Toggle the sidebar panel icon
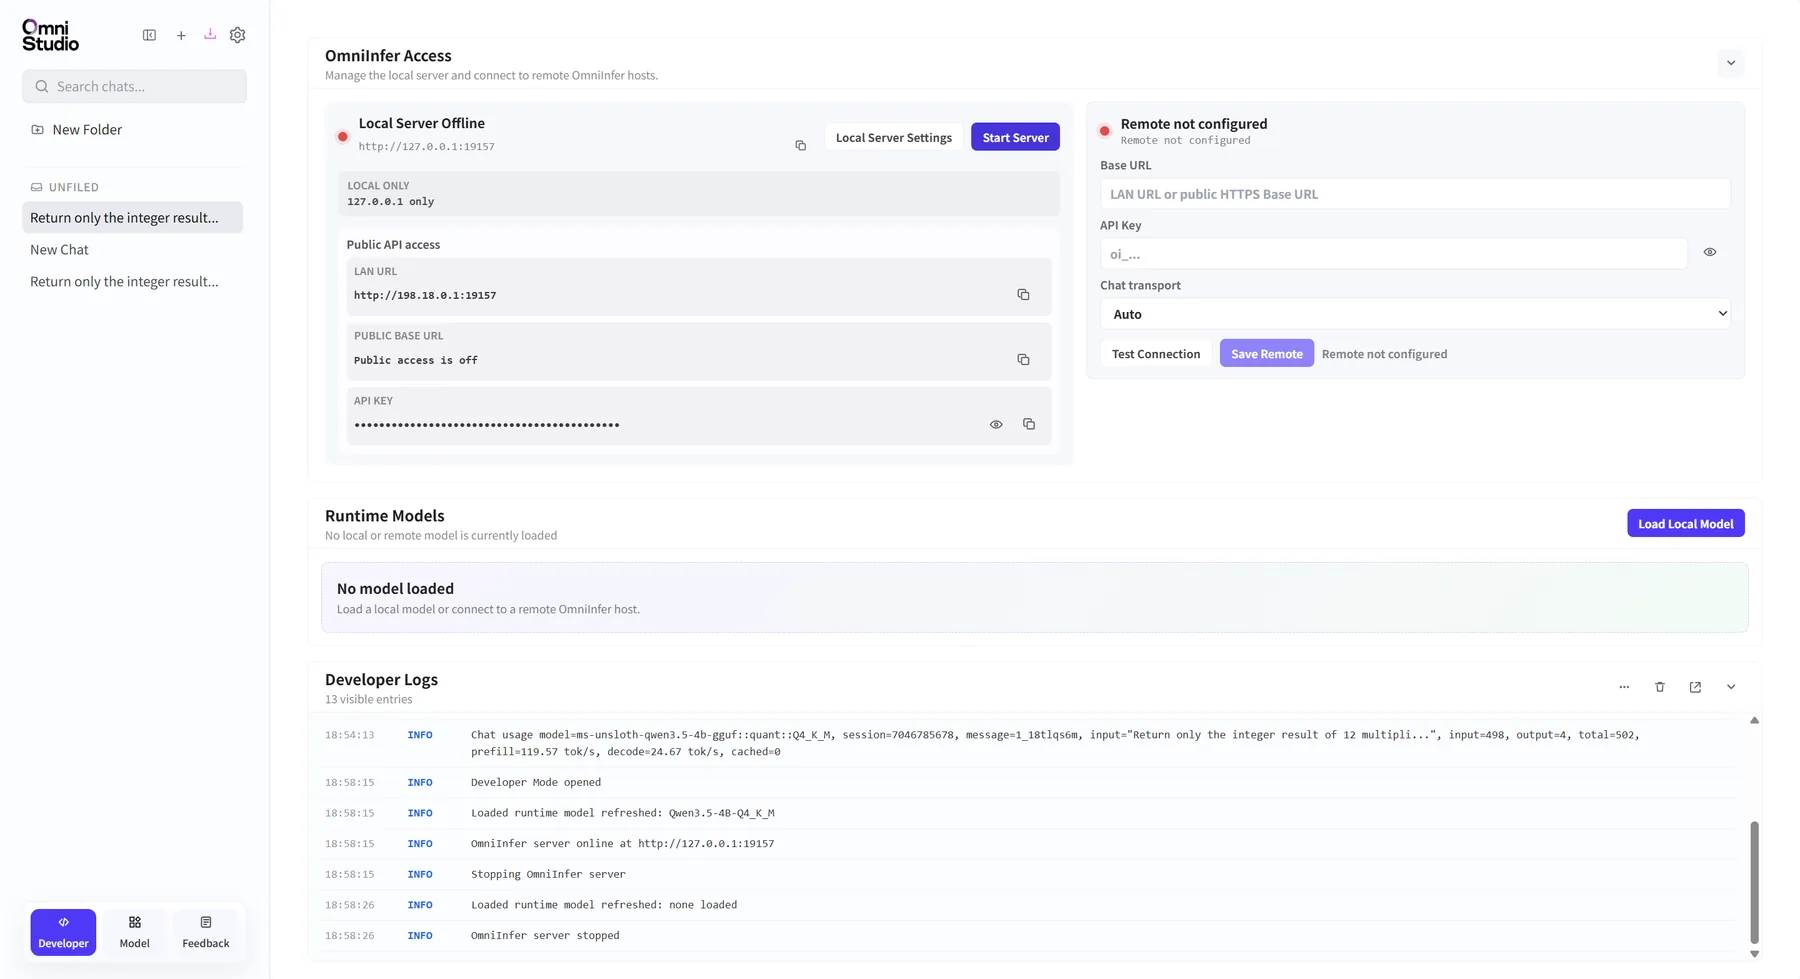 pyautogui.click(x=149, y=35)
